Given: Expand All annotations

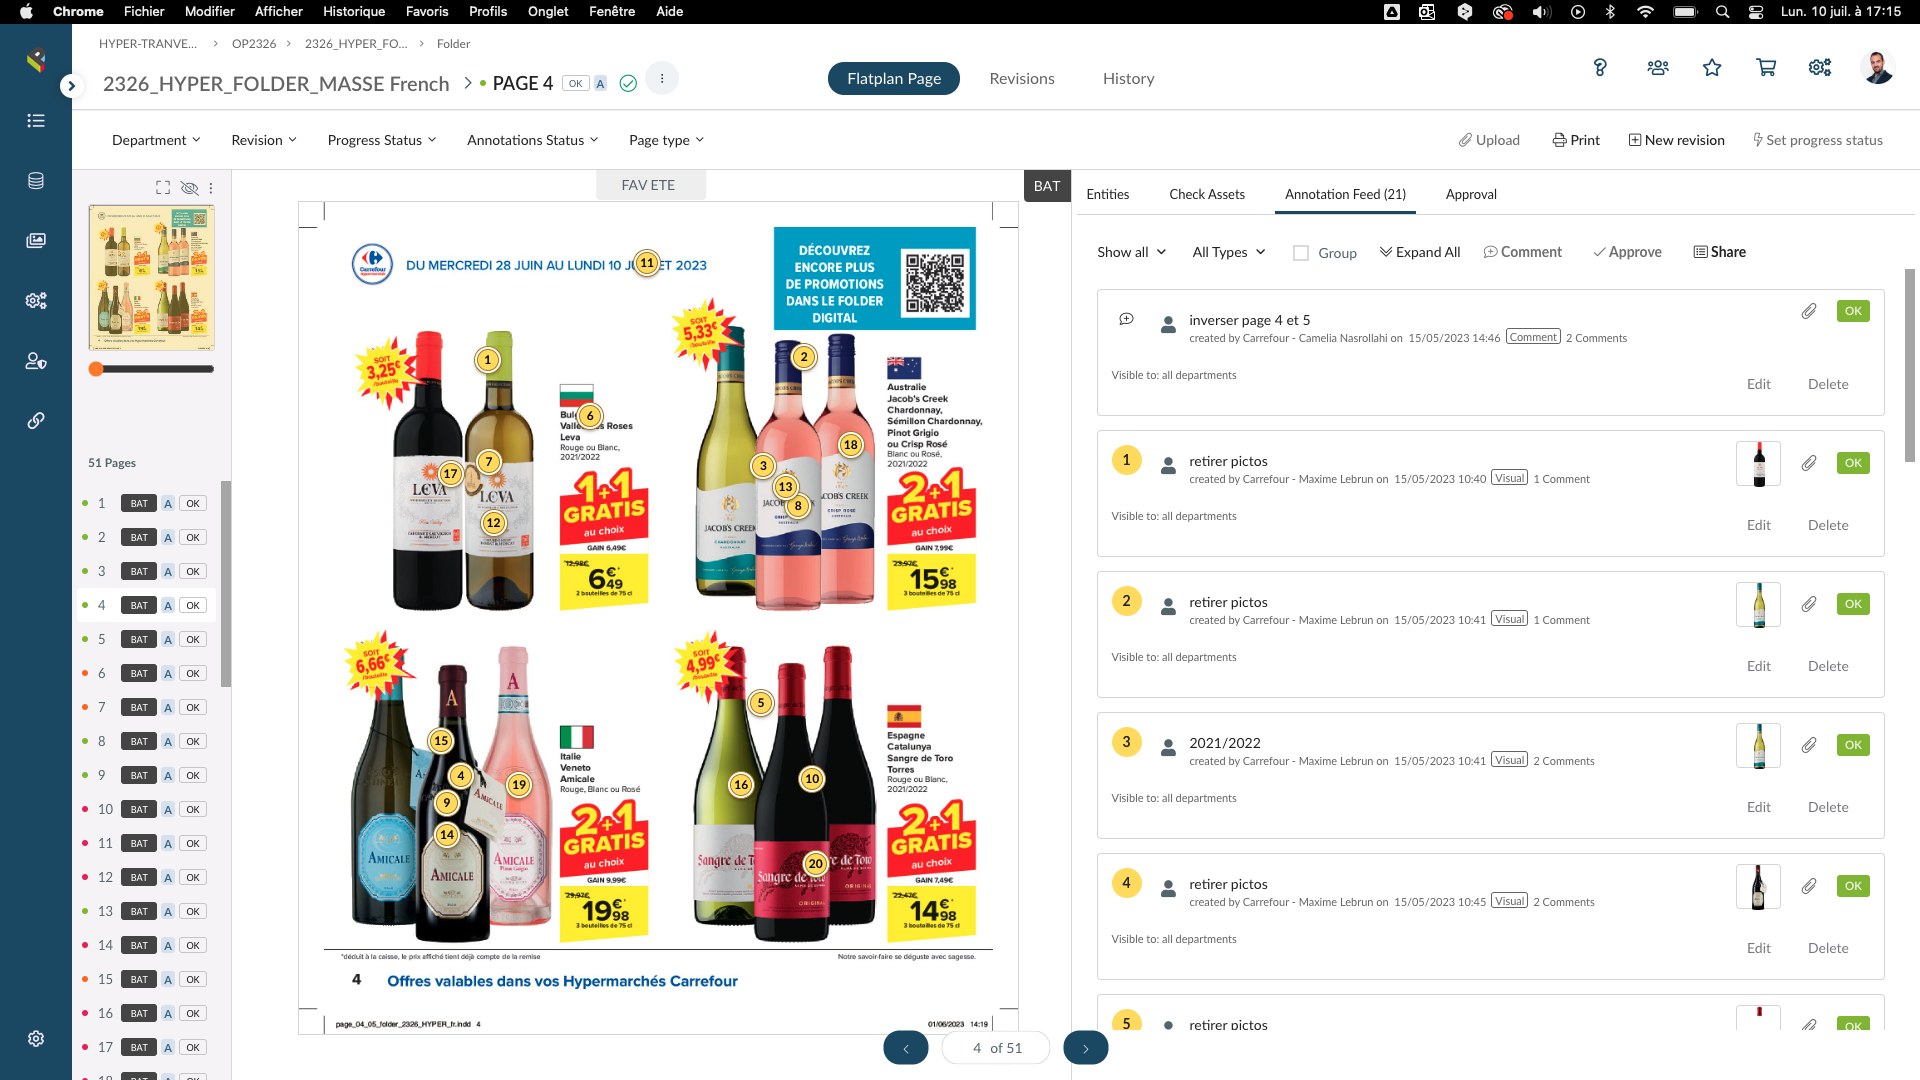Looking at the screenshot, I should [1420, 252].
